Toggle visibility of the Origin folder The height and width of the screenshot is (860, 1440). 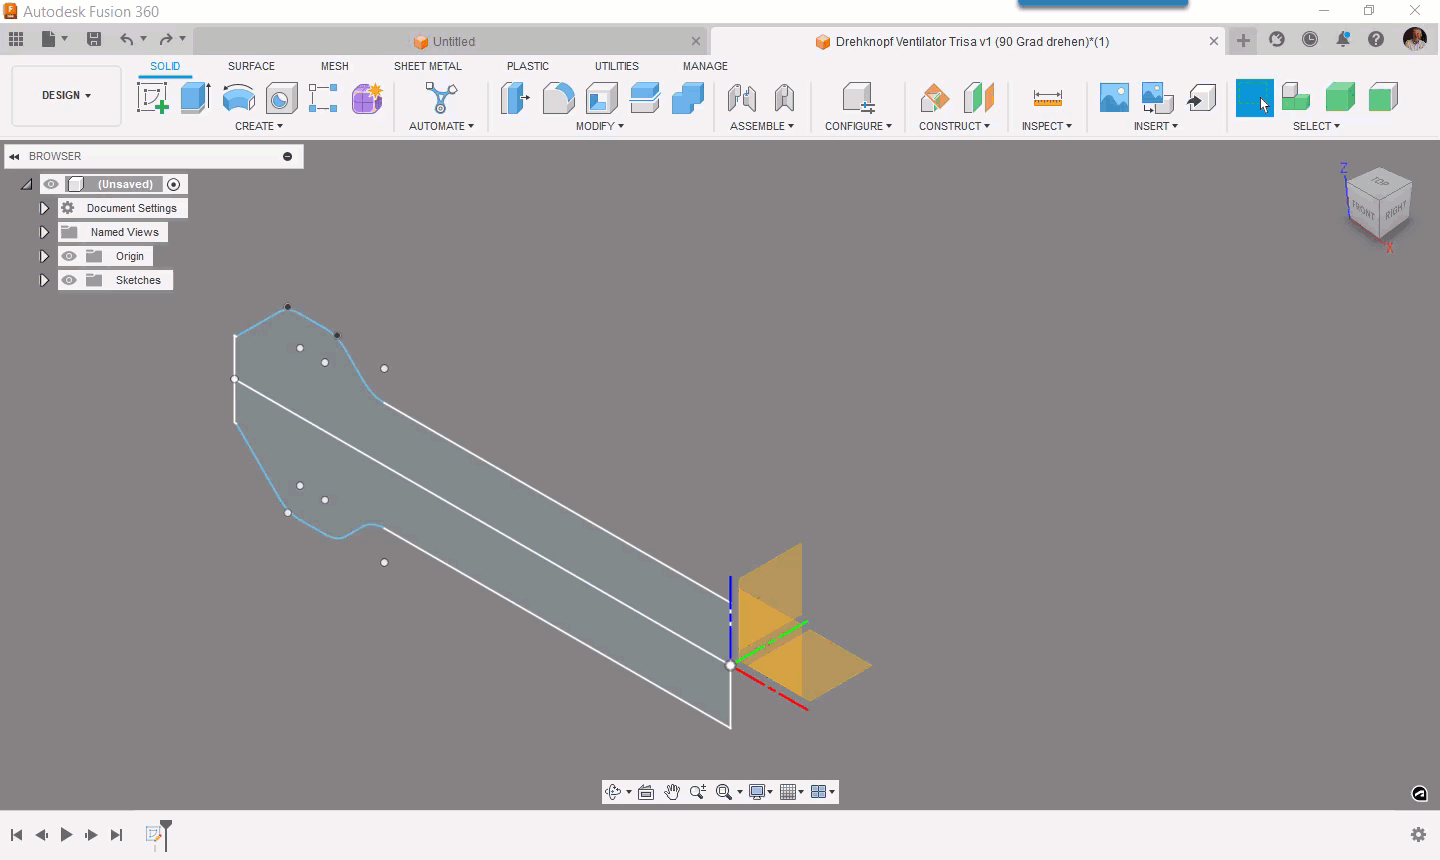point(69,256)
